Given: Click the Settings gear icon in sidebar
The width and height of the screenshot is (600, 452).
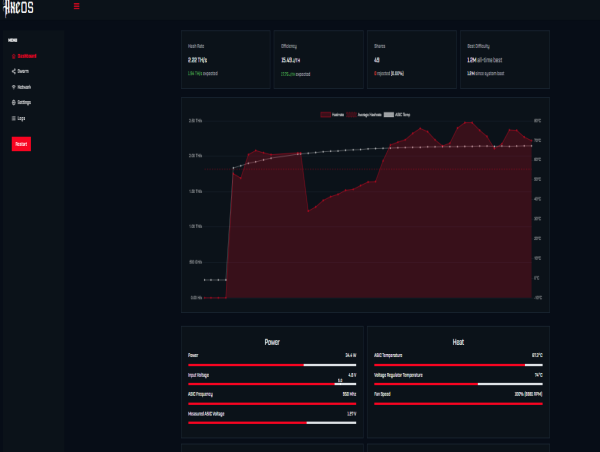Looking at the screenshot, I should (13, 102).
